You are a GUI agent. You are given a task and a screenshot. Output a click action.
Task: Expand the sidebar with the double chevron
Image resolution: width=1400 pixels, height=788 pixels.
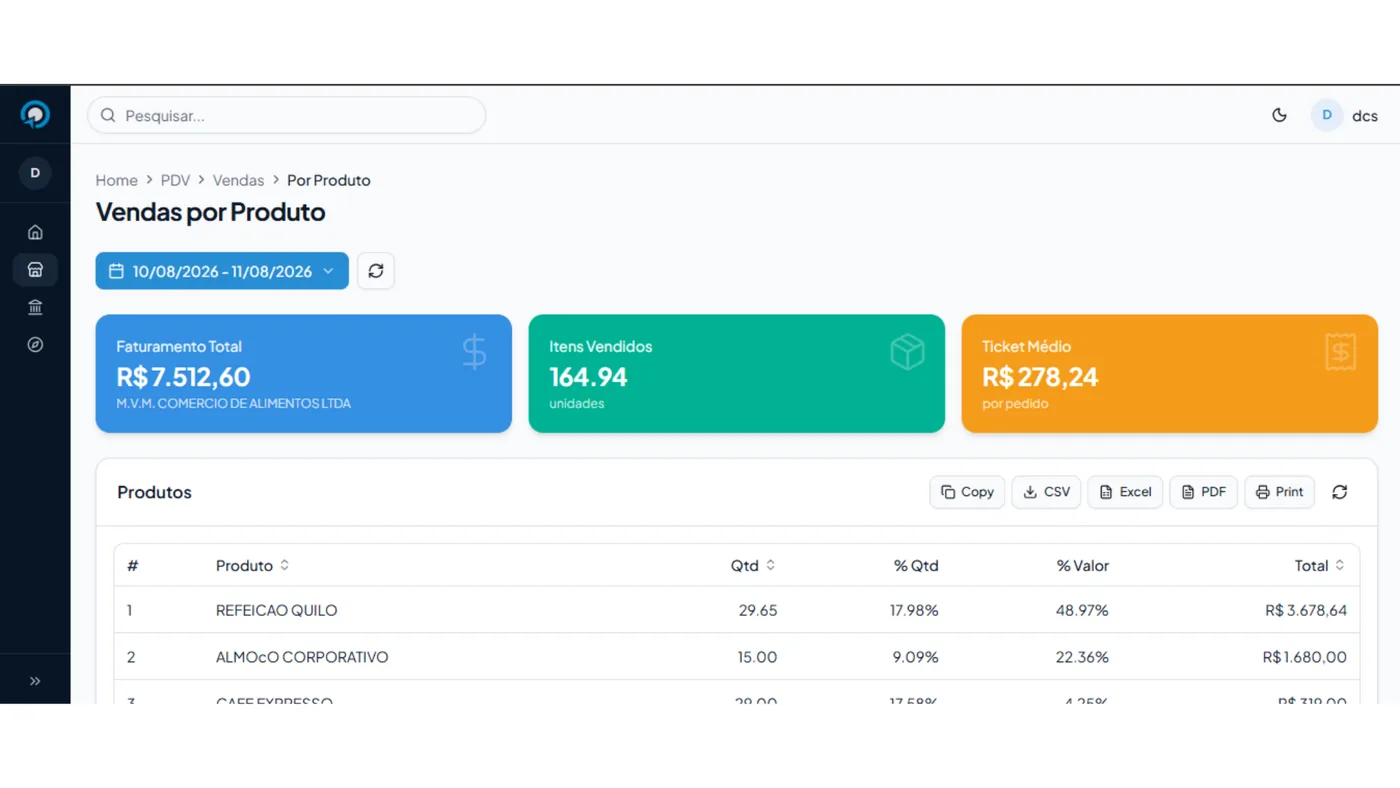coord(35,681)
